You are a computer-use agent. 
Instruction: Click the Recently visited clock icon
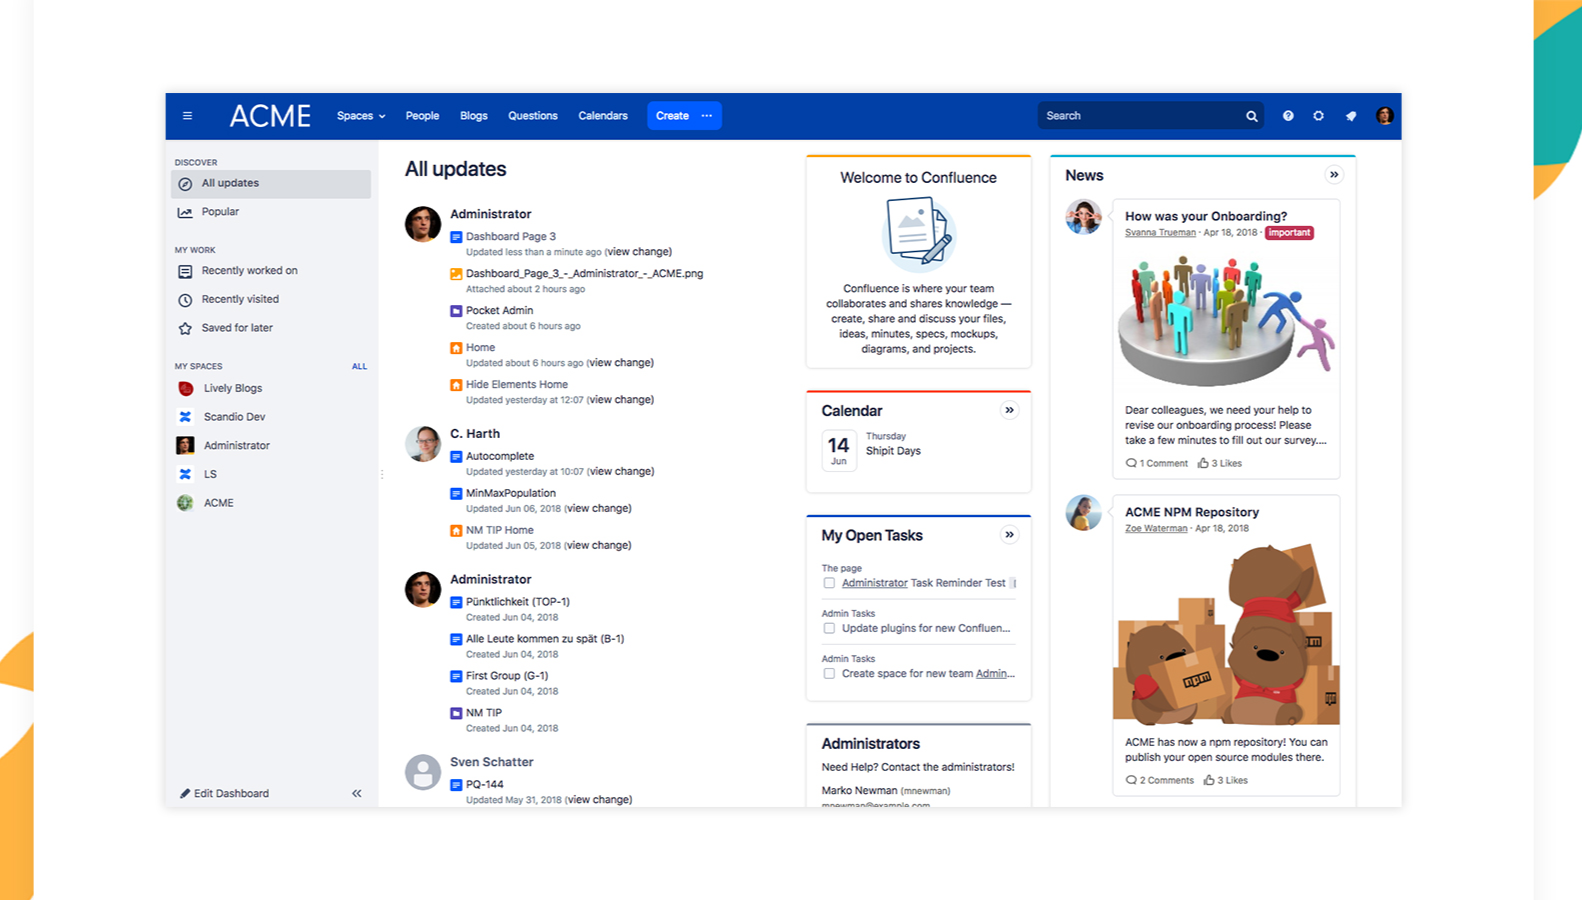click(x=185, y=300)
